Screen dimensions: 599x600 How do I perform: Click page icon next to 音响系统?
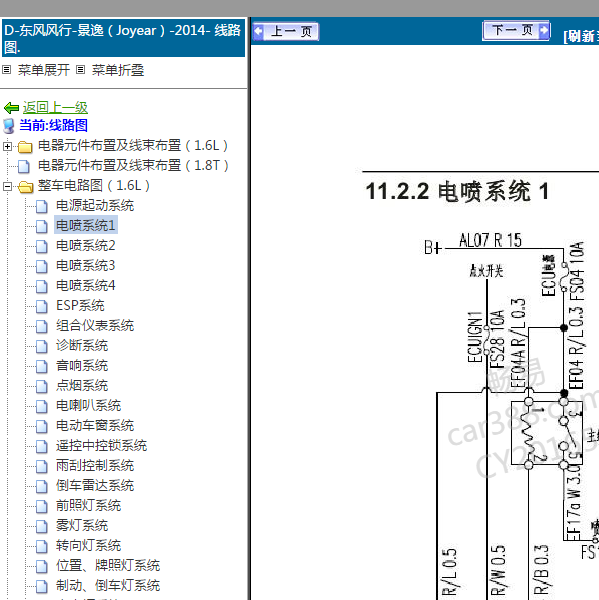tap(42, 367)
